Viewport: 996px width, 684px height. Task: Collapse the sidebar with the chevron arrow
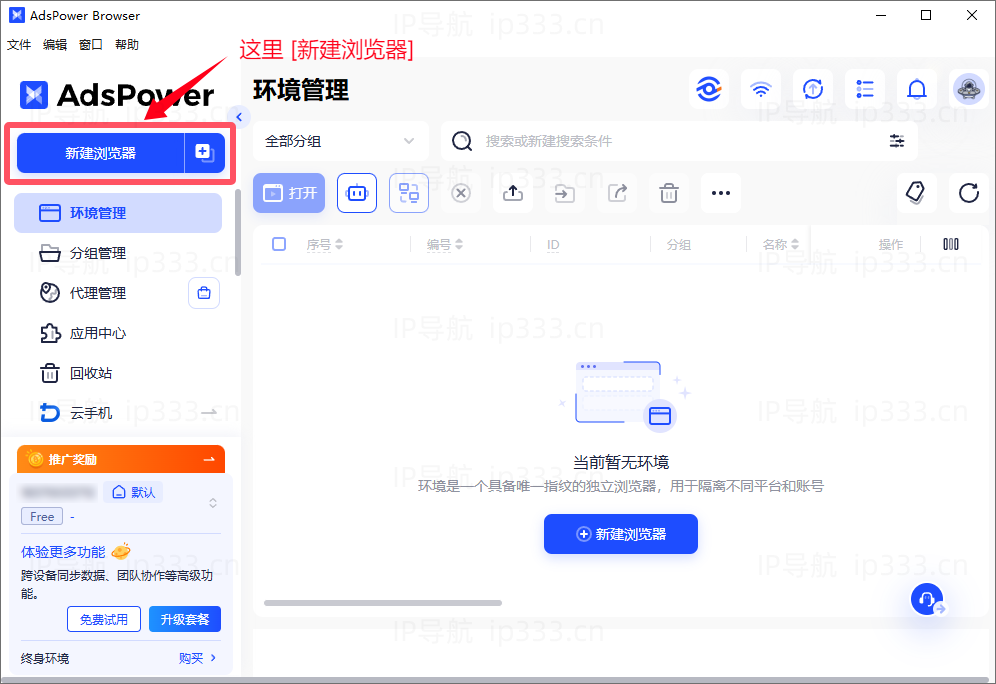[x=239, y=117]
